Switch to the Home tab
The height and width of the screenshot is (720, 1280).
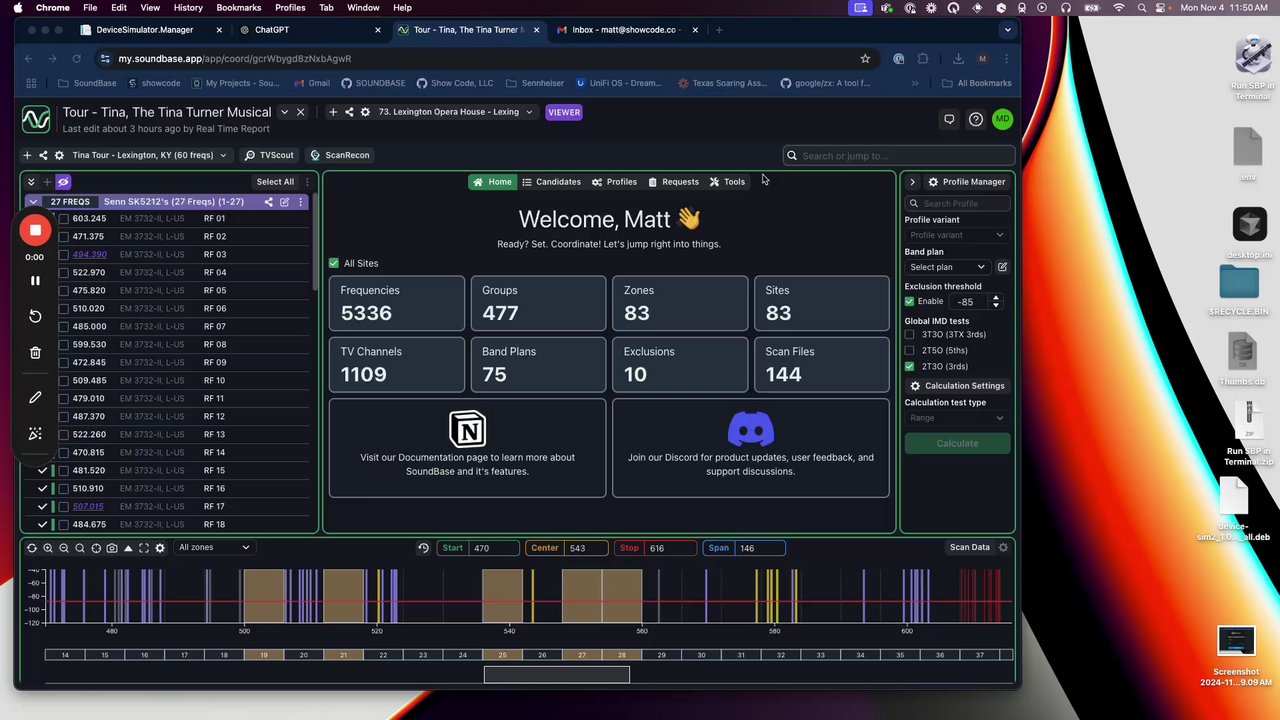(x=491, y=182)
